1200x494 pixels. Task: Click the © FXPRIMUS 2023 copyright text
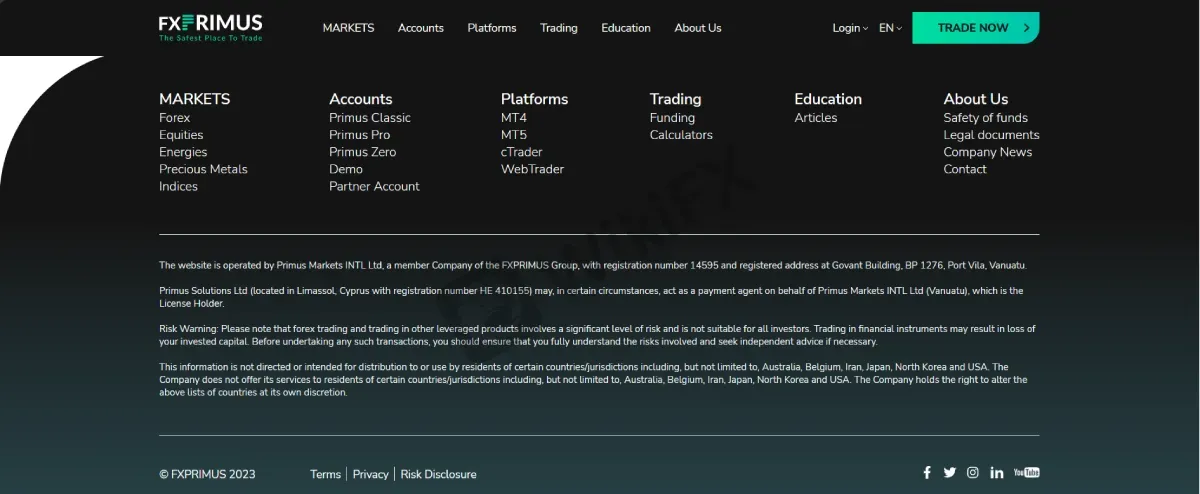point(207,474)
